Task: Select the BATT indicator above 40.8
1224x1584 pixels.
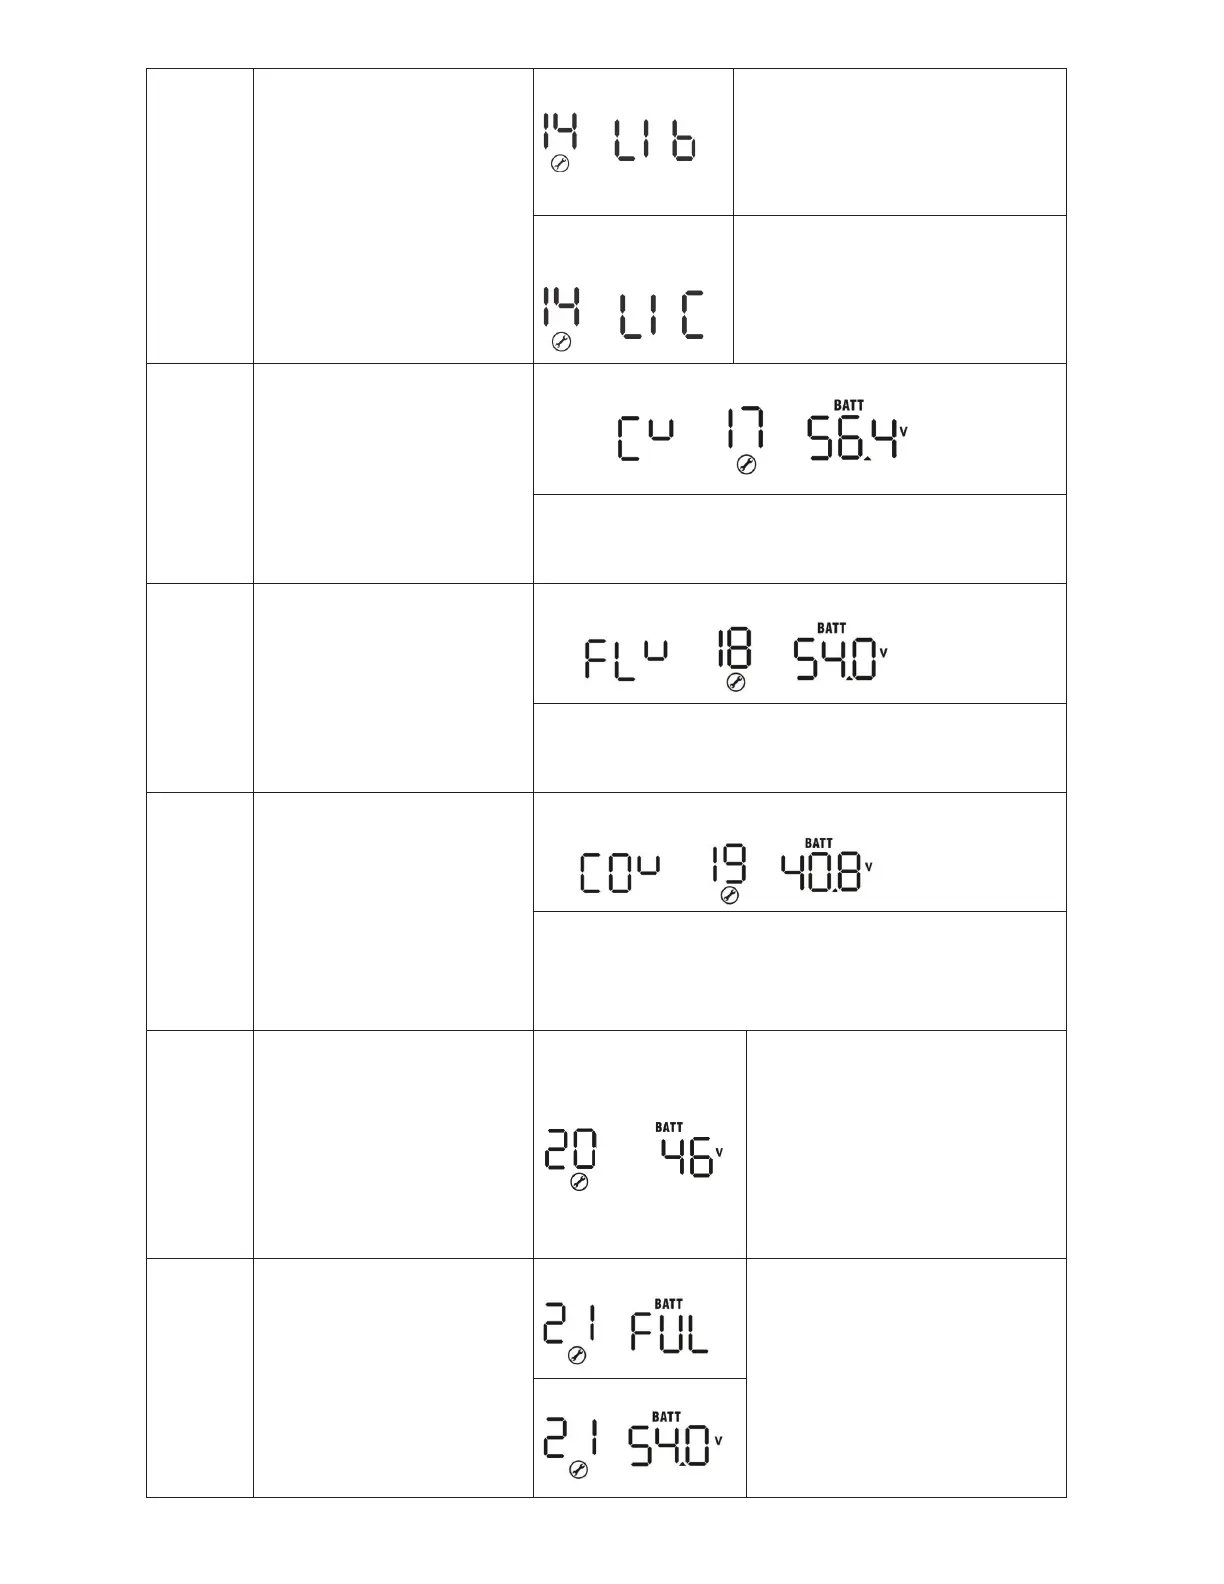Action: tap(819, 843)
